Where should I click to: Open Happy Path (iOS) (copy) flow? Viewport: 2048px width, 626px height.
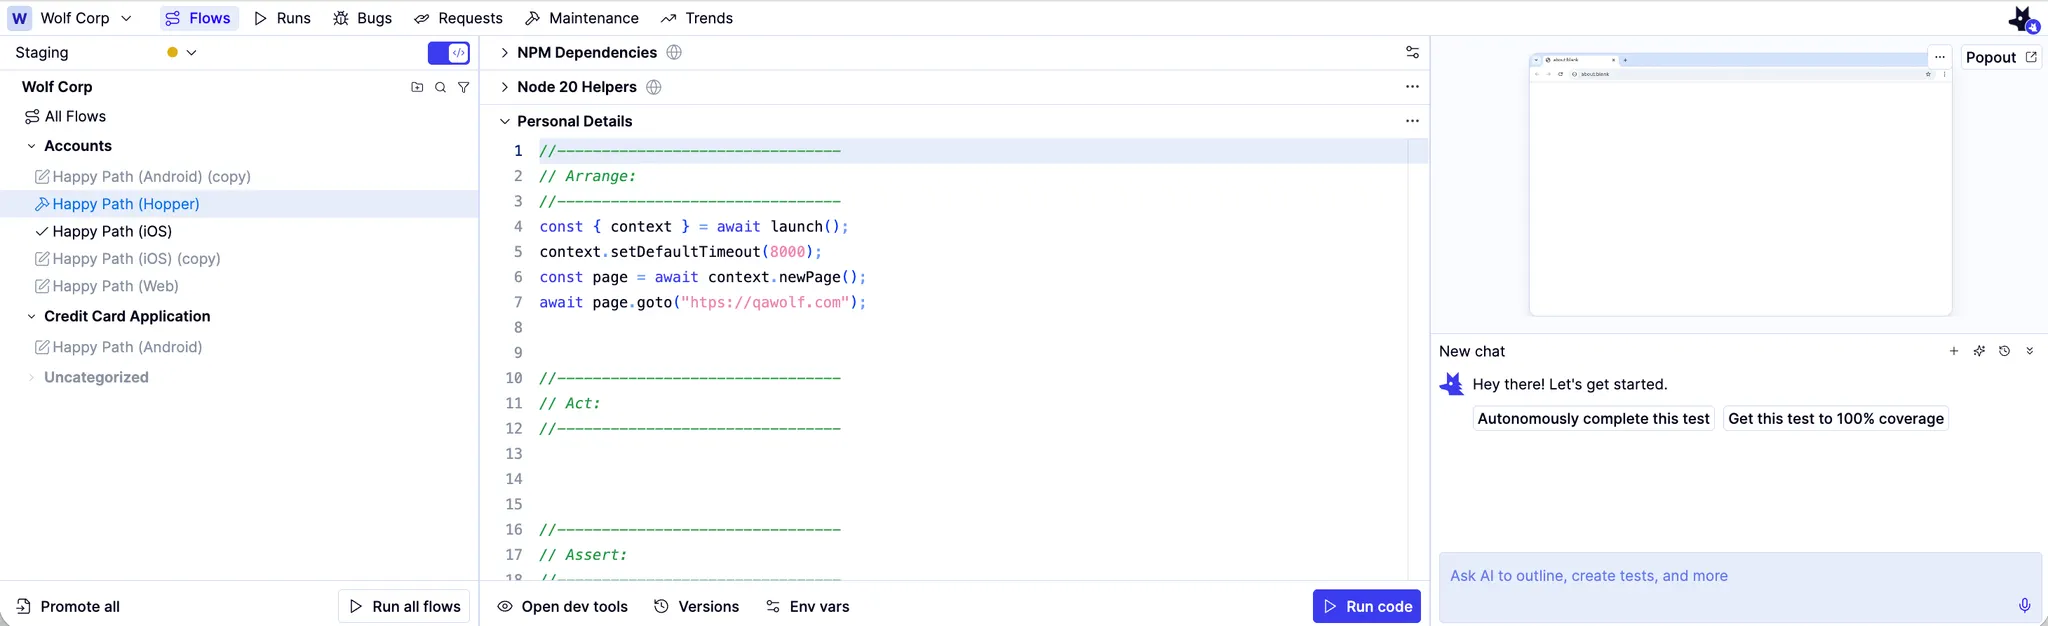[127, 258]
